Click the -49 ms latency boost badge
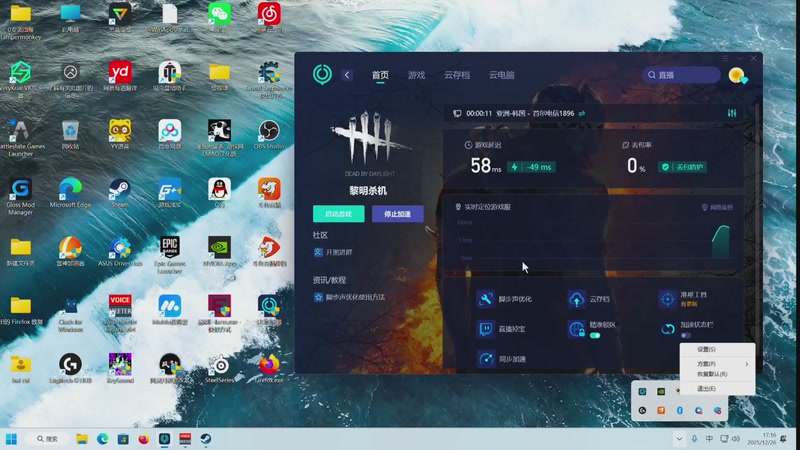The height and width of the screenshot is (450, 800). click(x=531, y=167)
